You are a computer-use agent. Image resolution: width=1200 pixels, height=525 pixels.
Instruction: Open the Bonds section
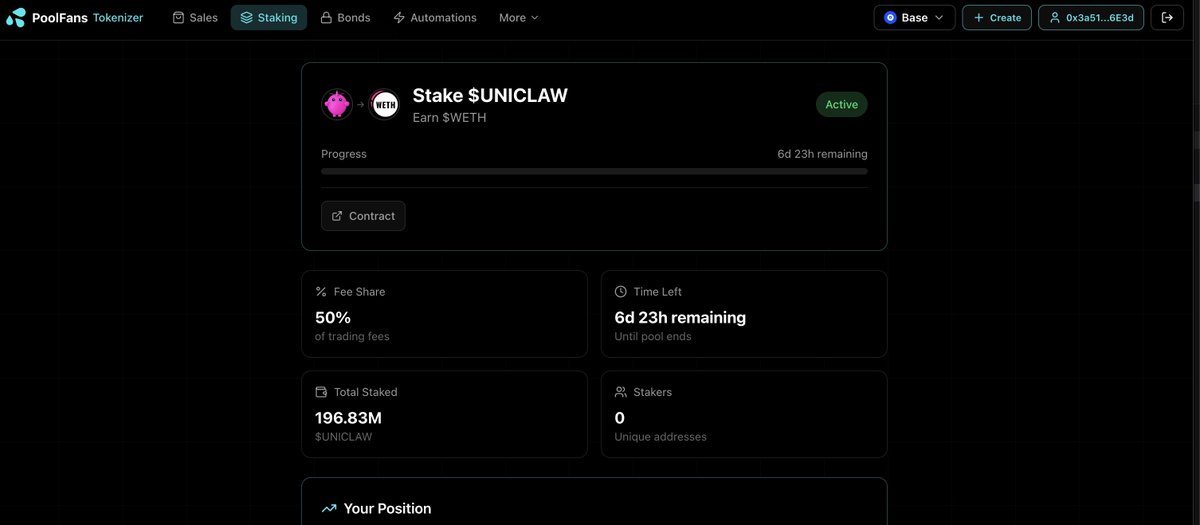point(345,17)
